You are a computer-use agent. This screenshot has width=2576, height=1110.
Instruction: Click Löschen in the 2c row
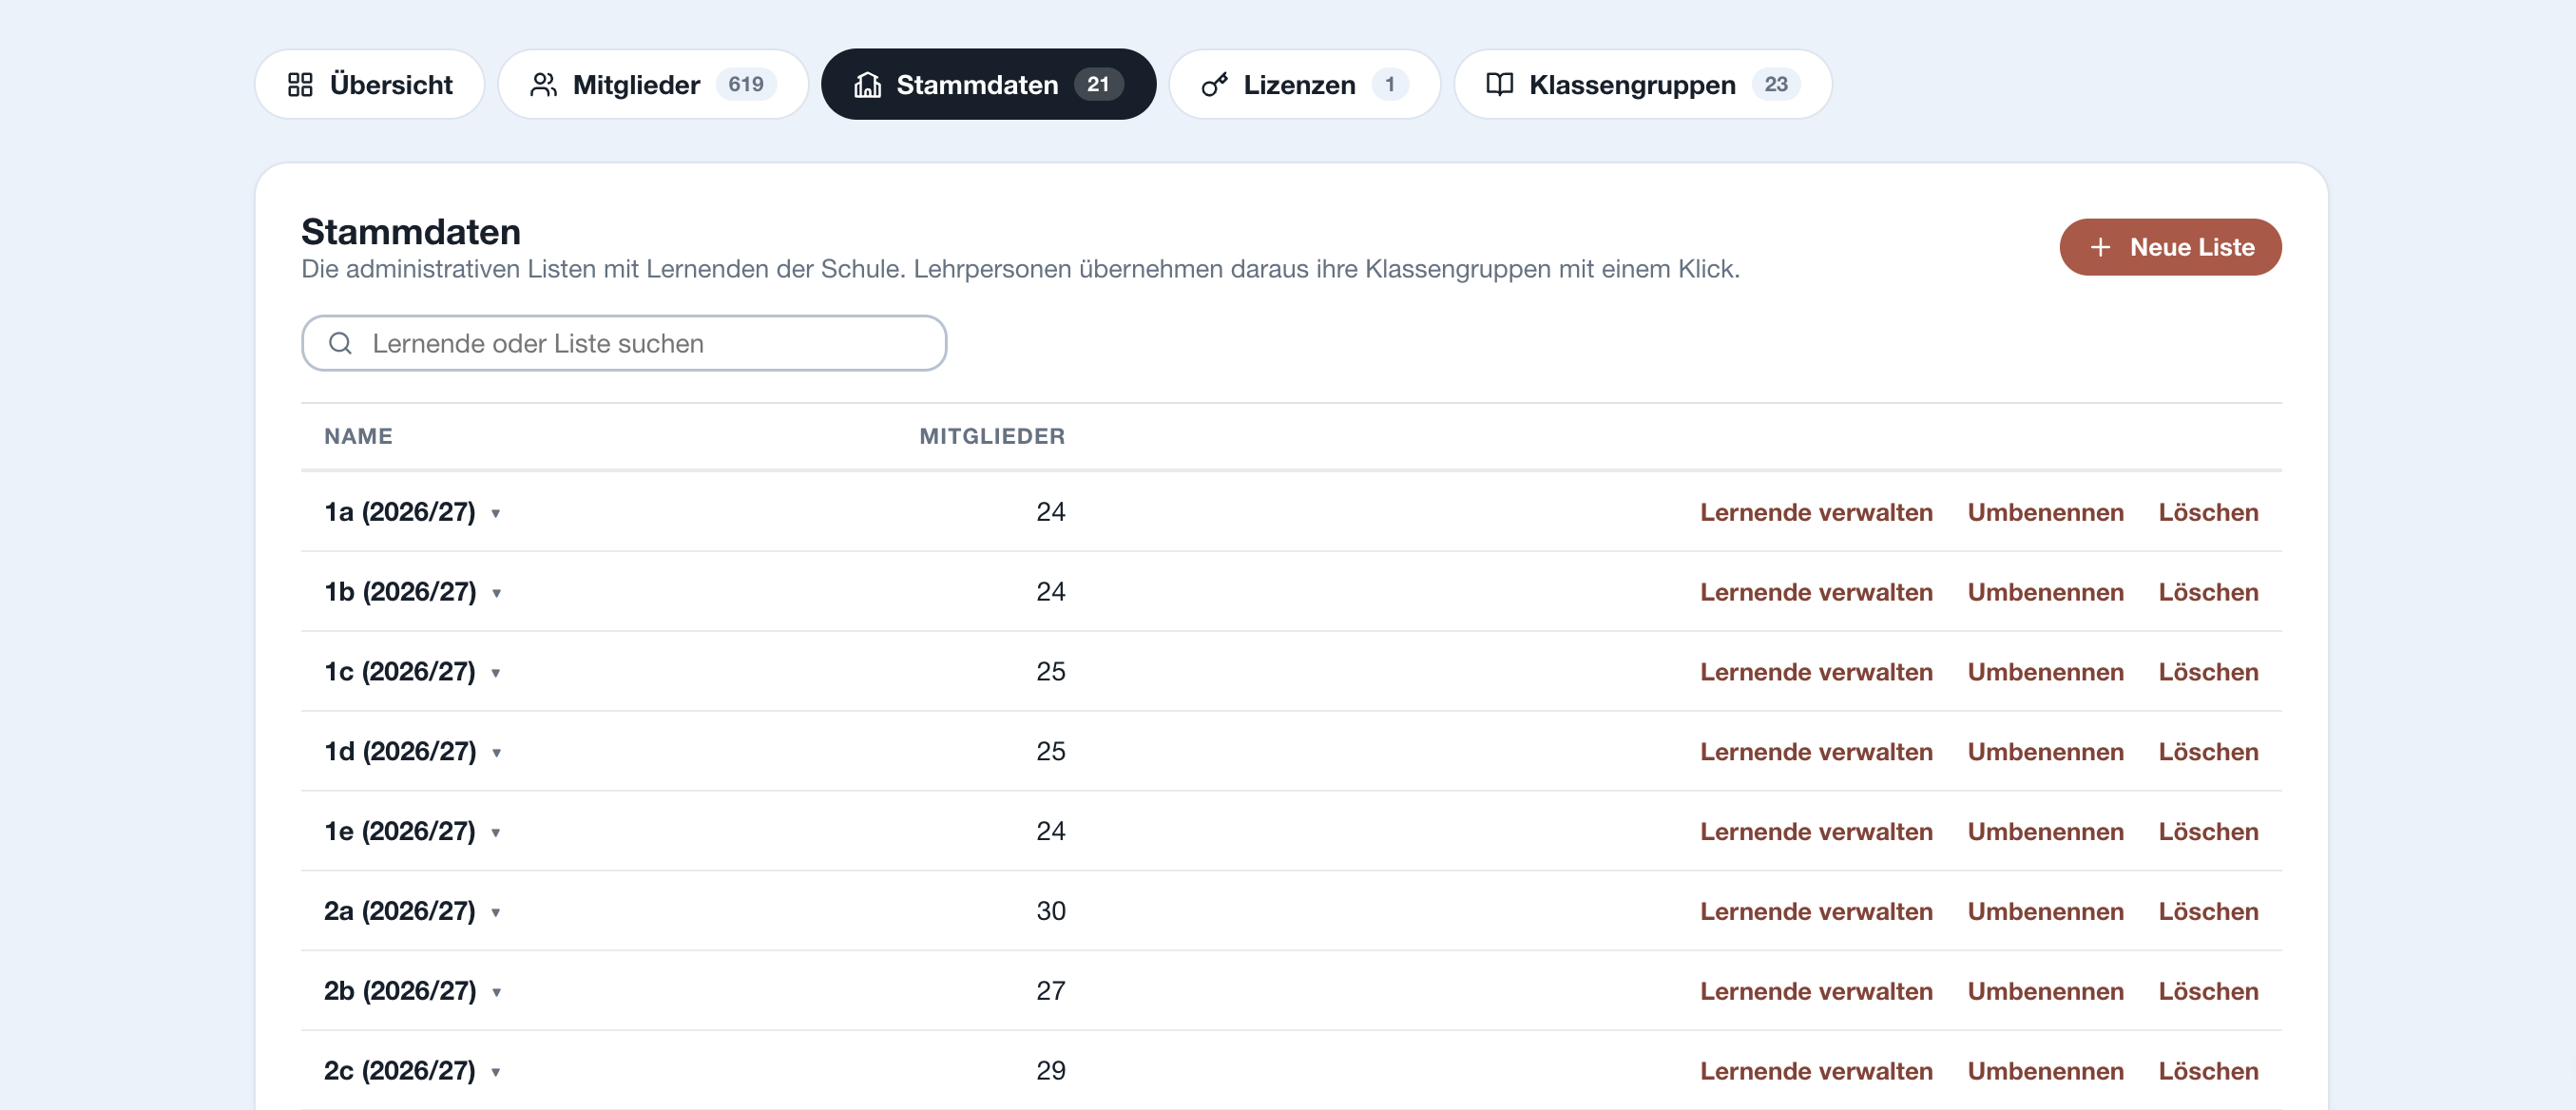coord(2208,1072)
